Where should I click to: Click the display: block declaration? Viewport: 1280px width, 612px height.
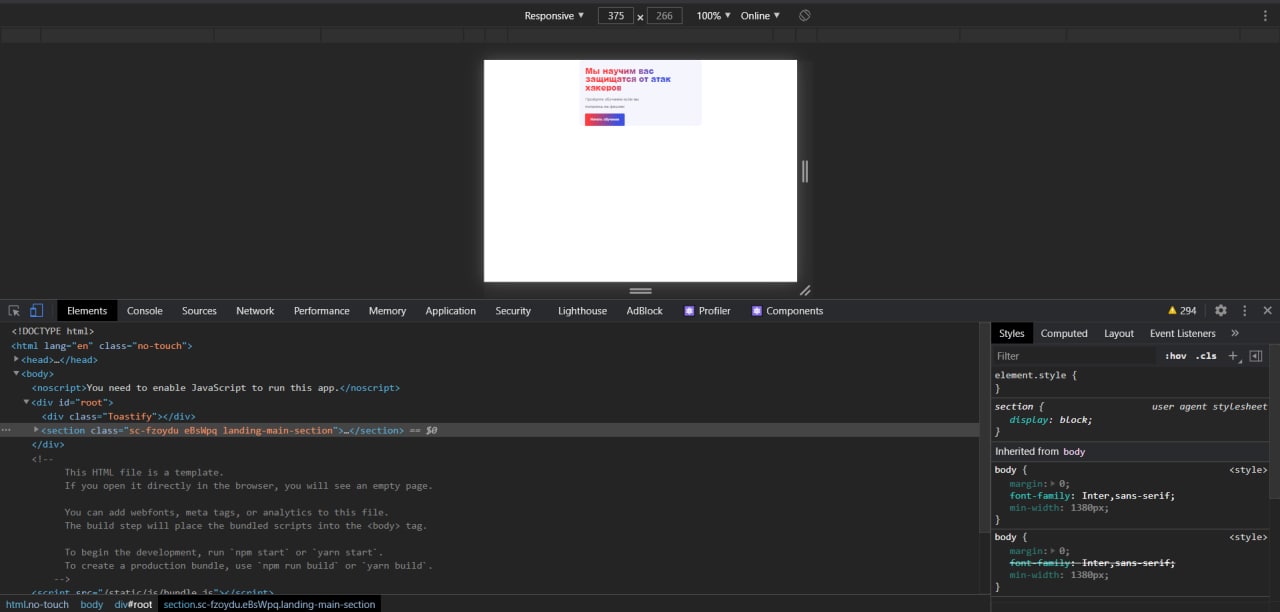click(1051, 420)
